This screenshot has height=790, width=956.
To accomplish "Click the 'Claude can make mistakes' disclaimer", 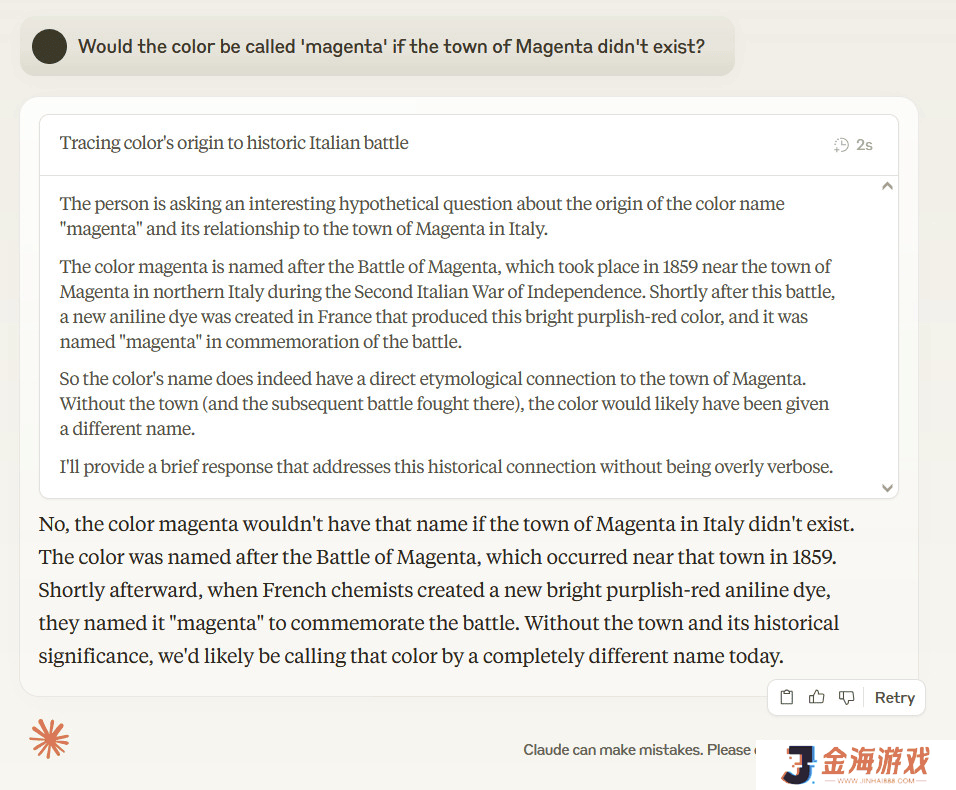I will (638, 750).
